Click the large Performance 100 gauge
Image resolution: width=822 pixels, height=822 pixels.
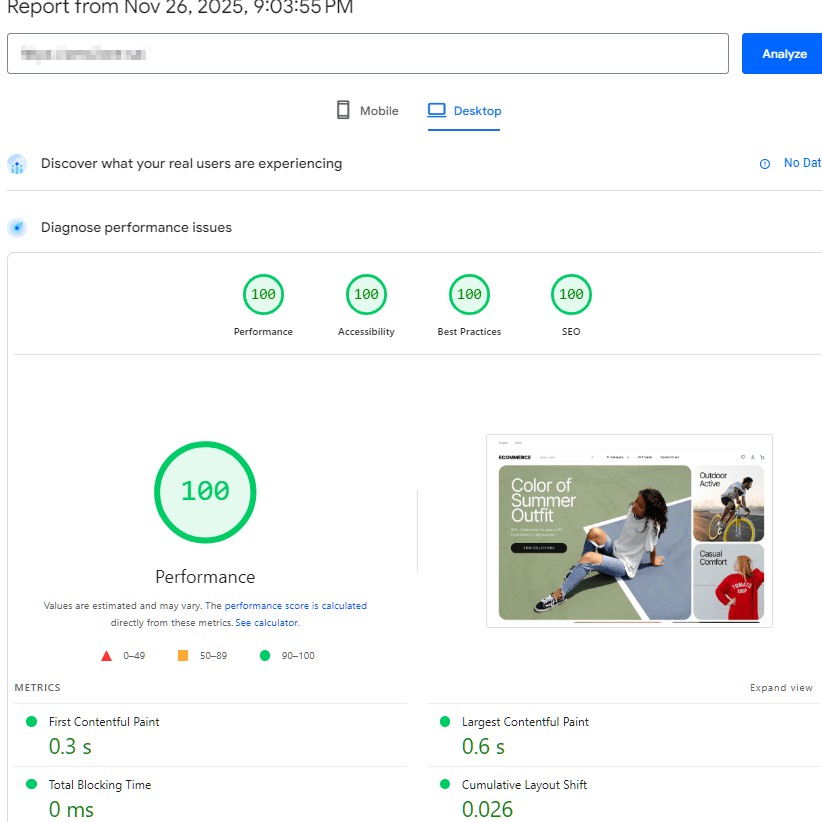coord(205,491)
